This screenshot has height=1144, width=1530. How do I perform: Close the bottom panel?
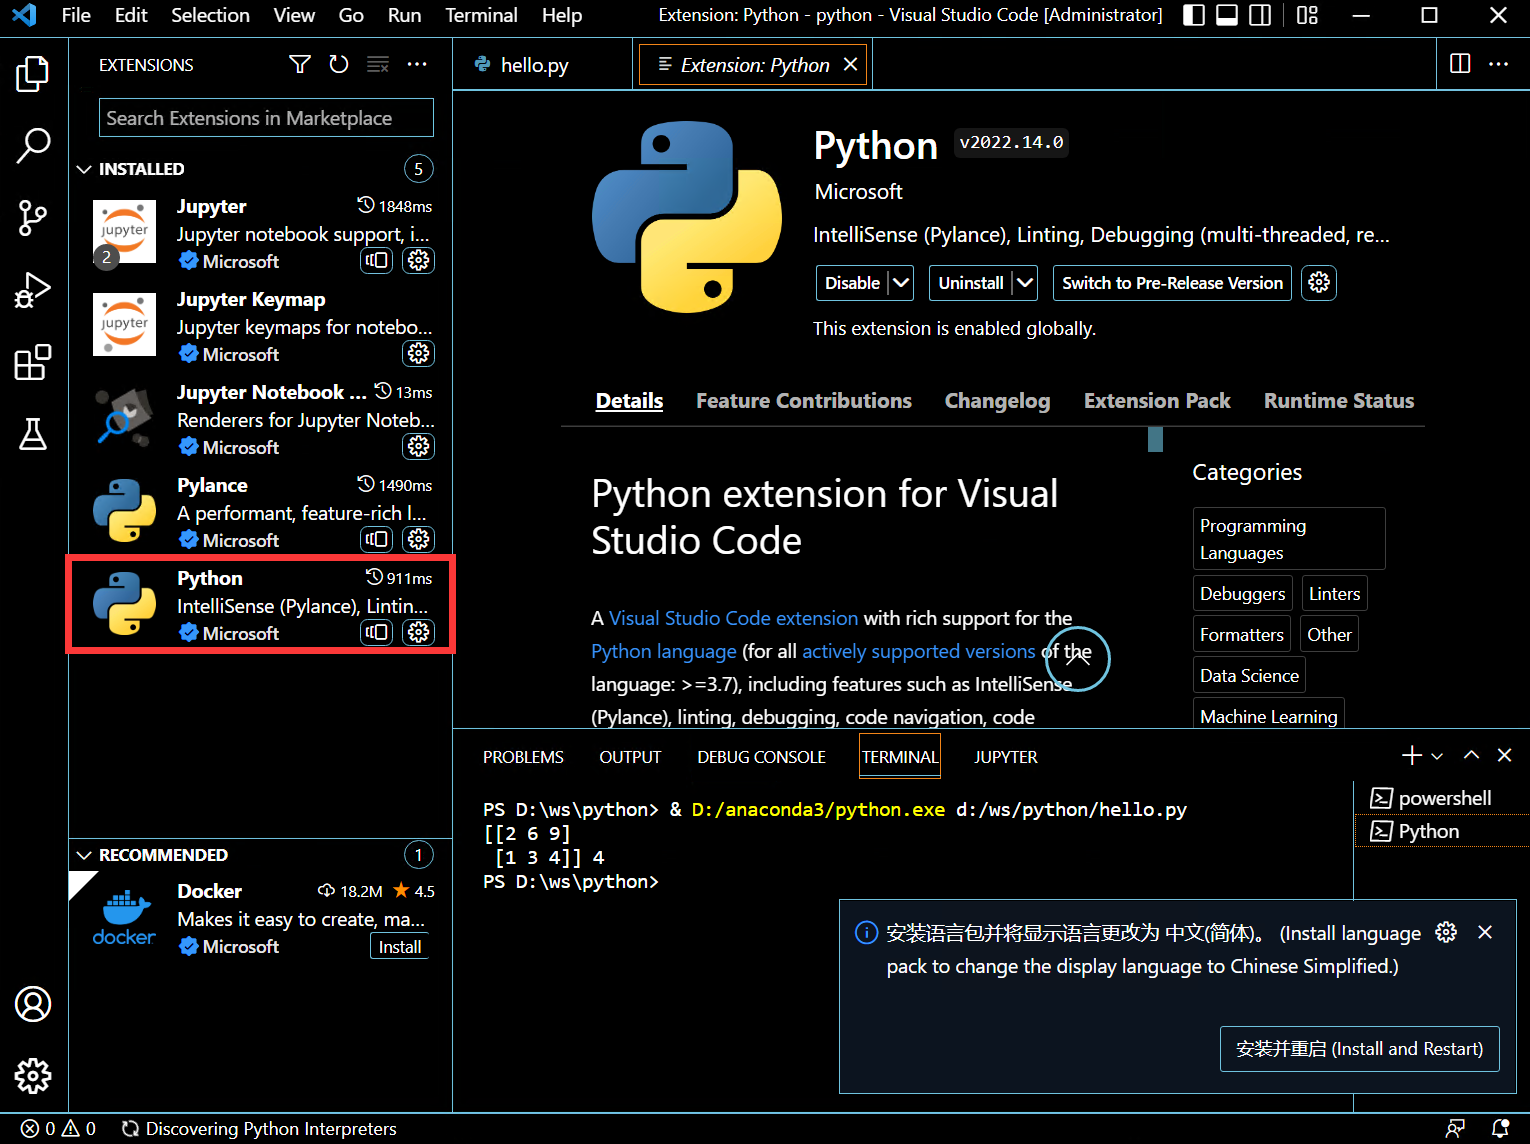pyautogui.click(x=1504, y=755)
